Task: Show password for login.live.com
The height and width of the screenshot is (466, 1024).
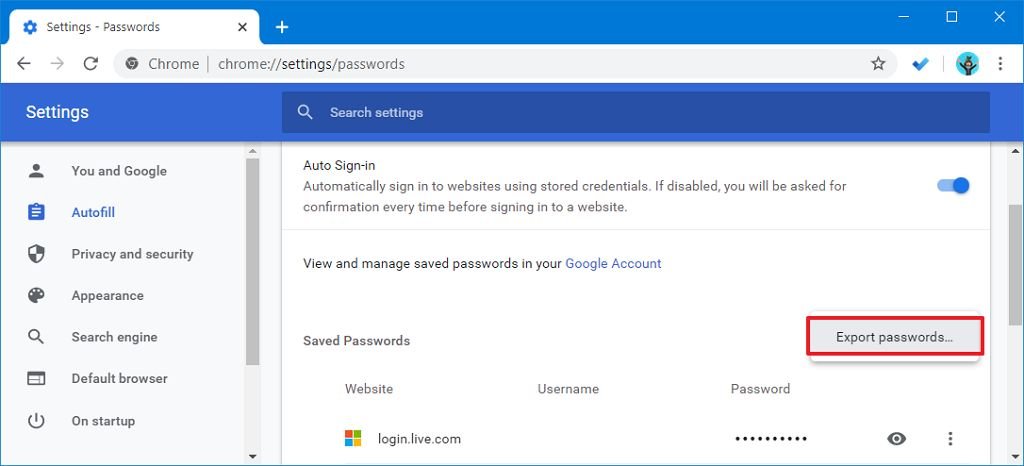Action: click(x=897, y=438)
